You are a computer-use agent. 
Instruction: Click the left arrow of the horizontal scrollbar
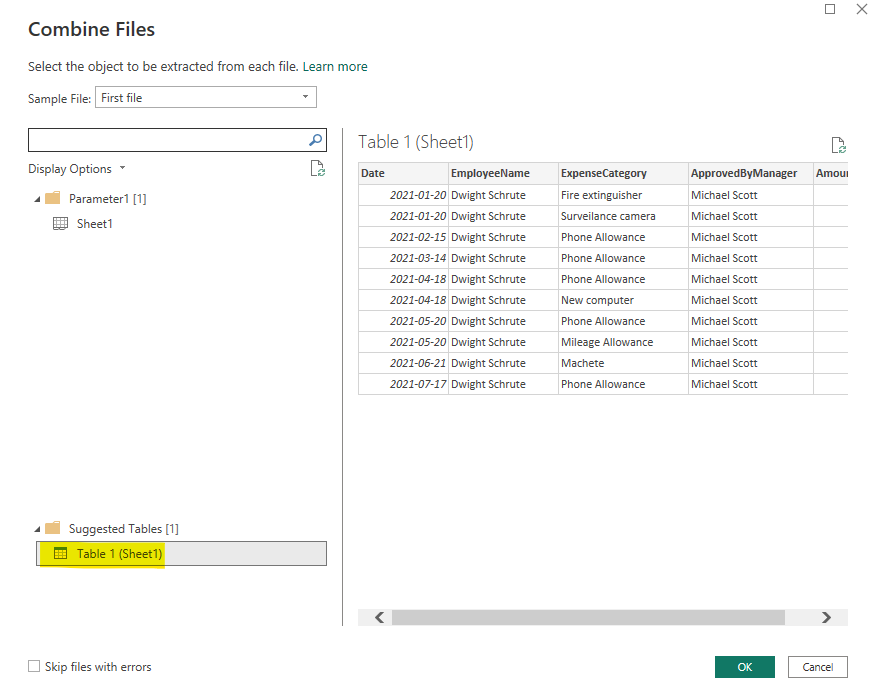(x=379, y=618)
